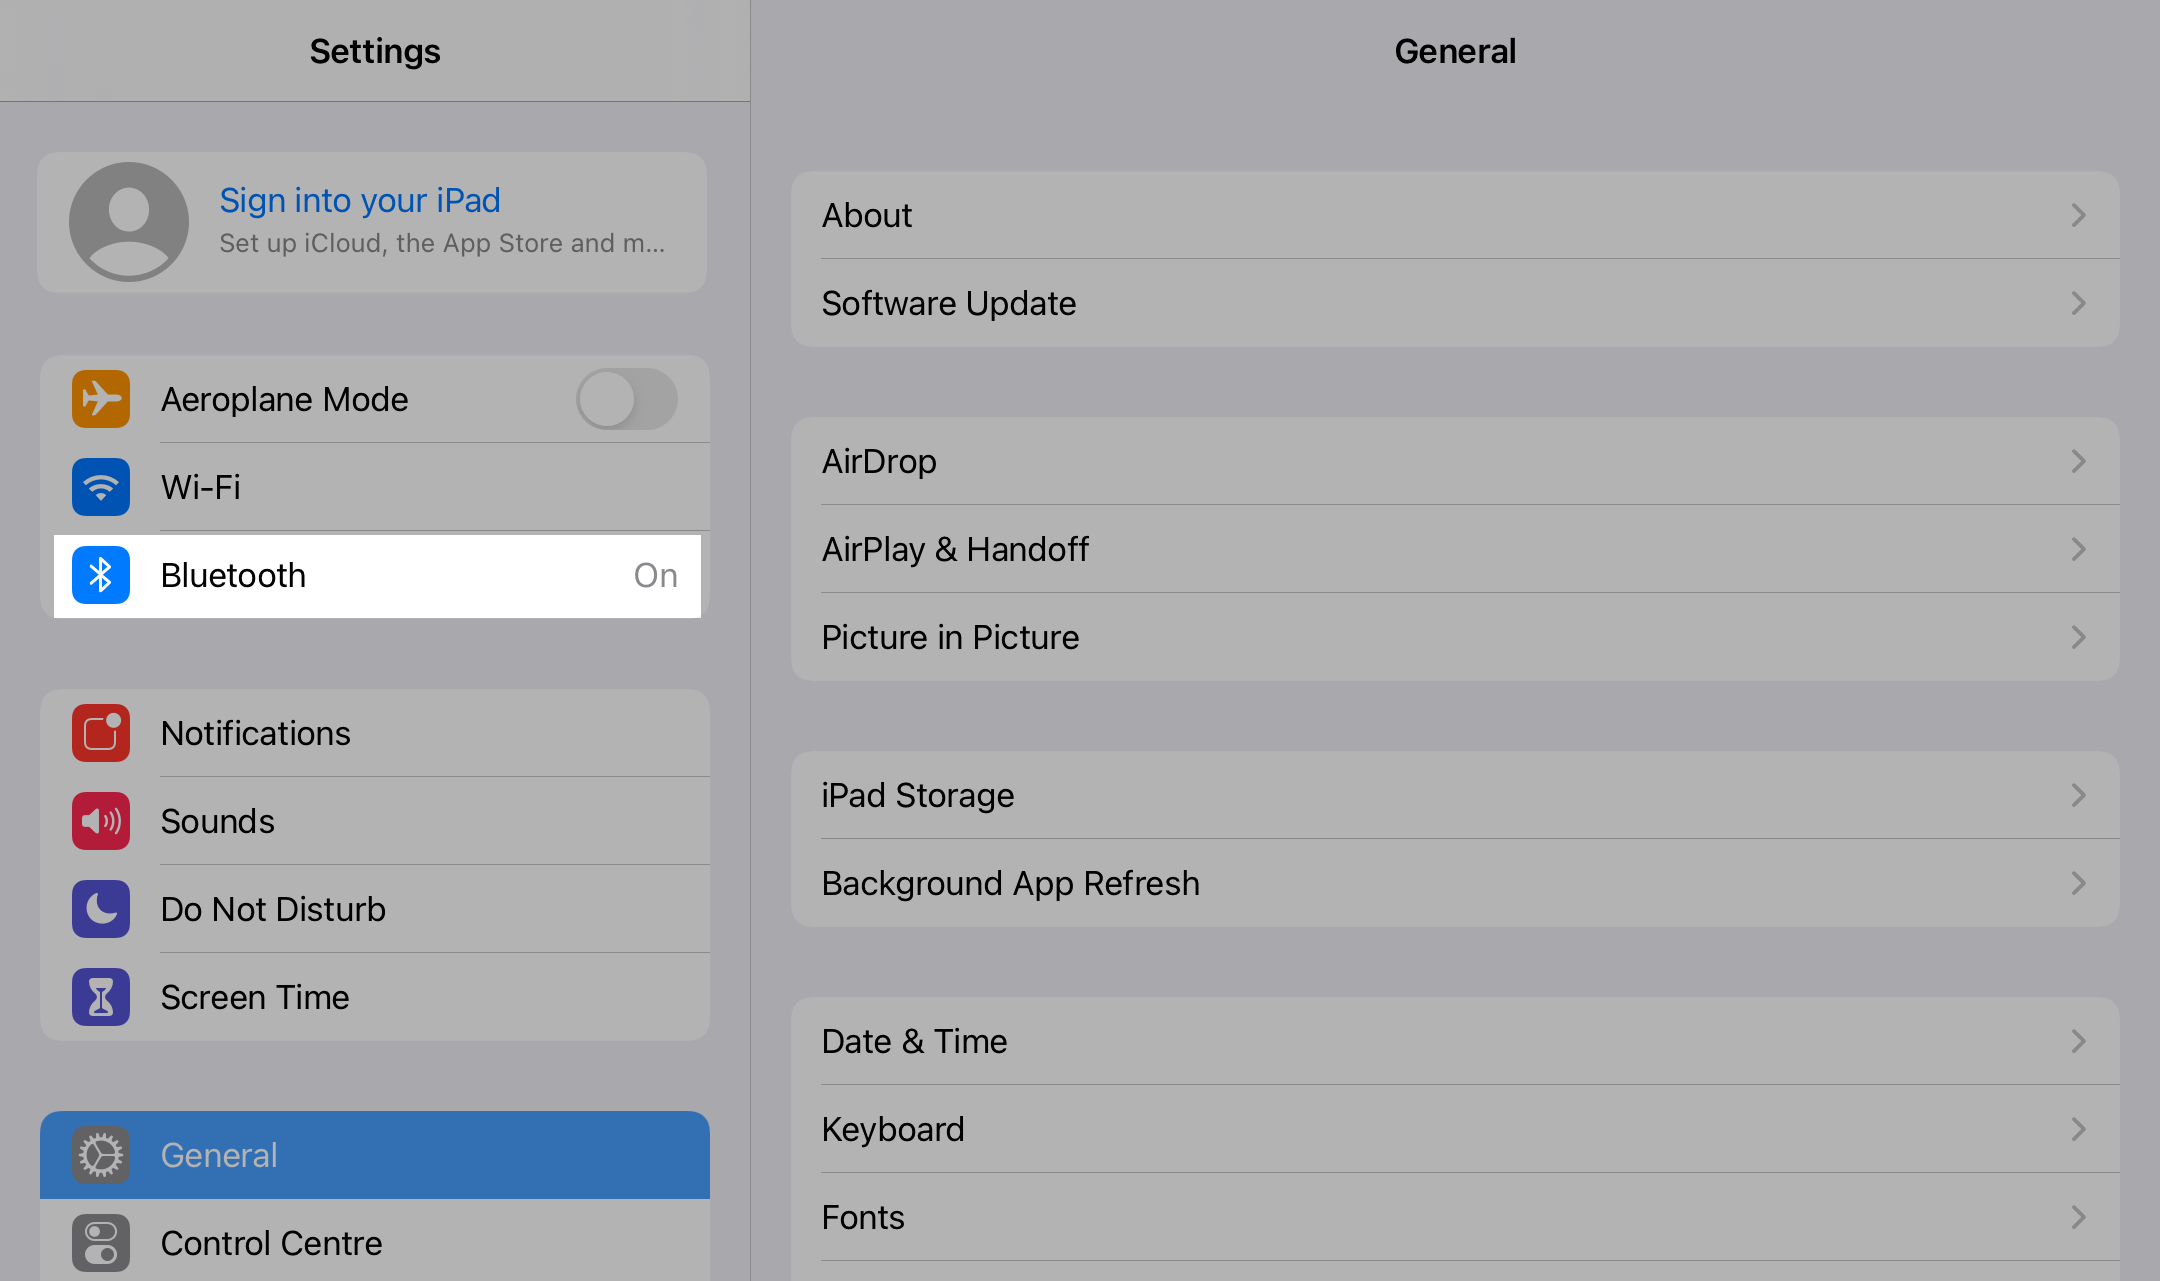This screenshot has height=1281, width=2160.
Task: Click the blue Wi-Fi icon
Action: [101, 487]
